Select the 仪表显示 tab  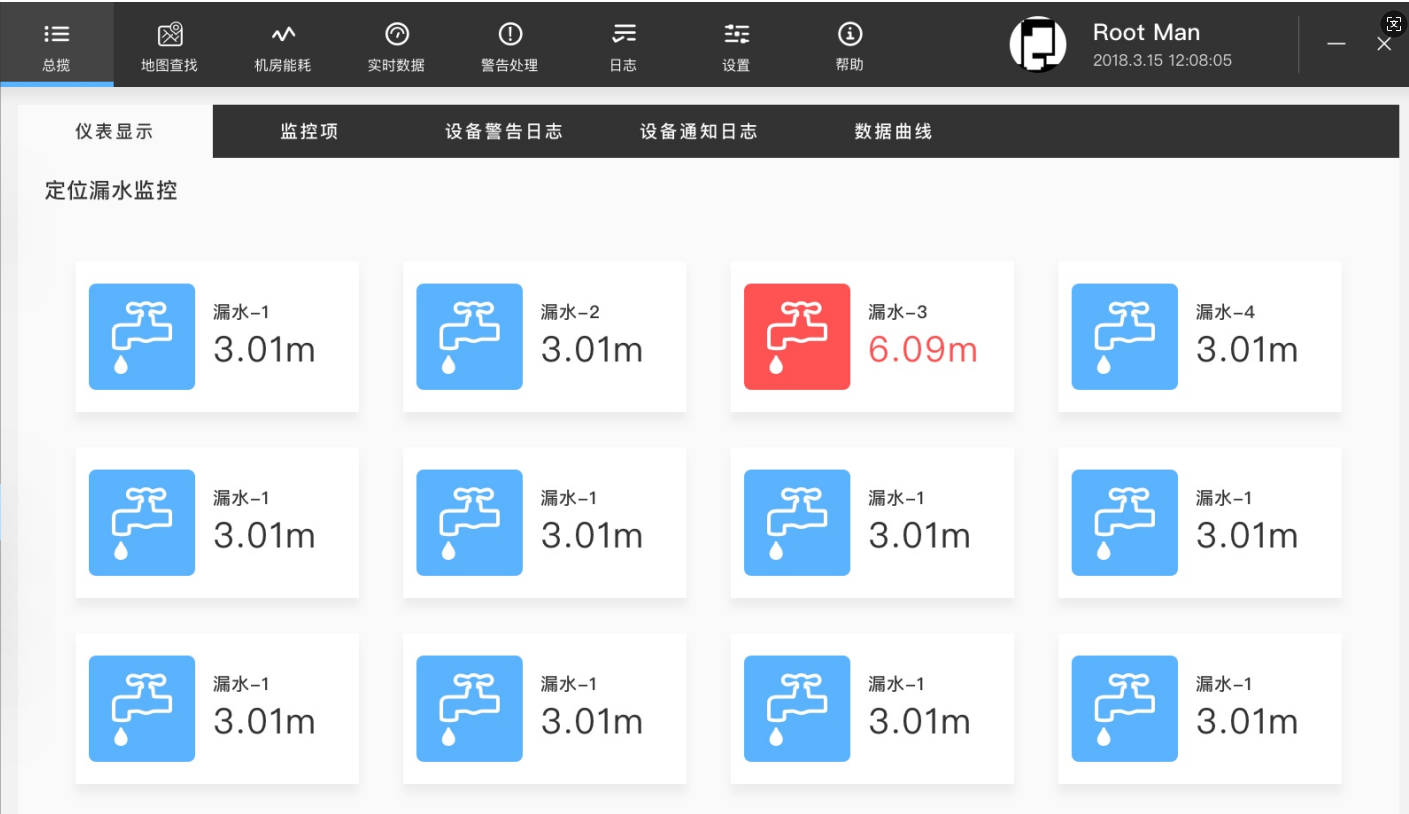[x=115, y=132]
